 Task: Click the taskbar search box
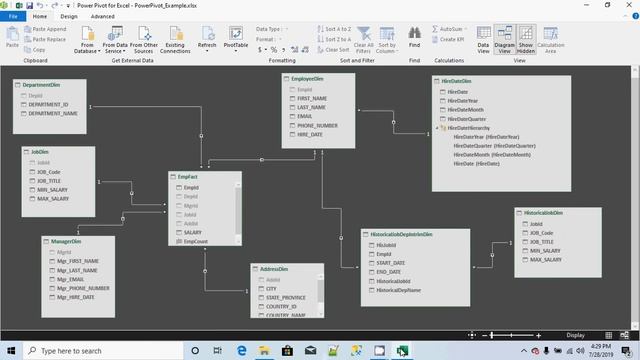[x=103, y=351]
